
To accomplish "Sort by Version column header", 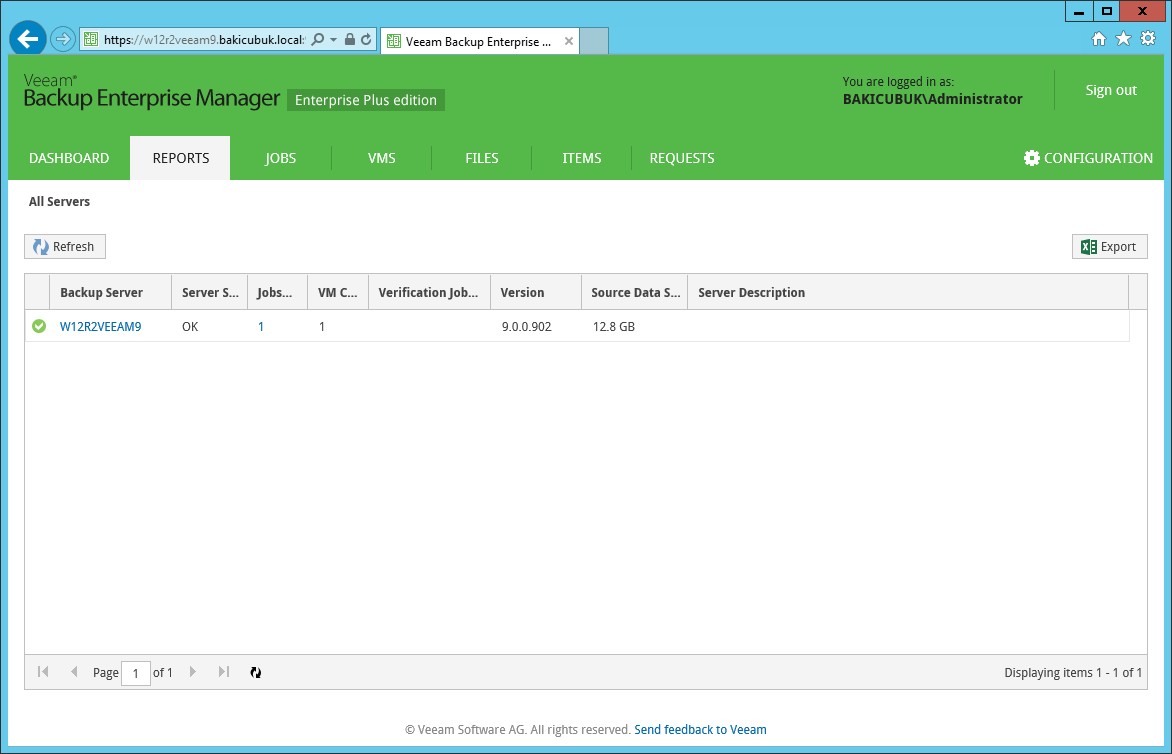I will coord(536,292).
